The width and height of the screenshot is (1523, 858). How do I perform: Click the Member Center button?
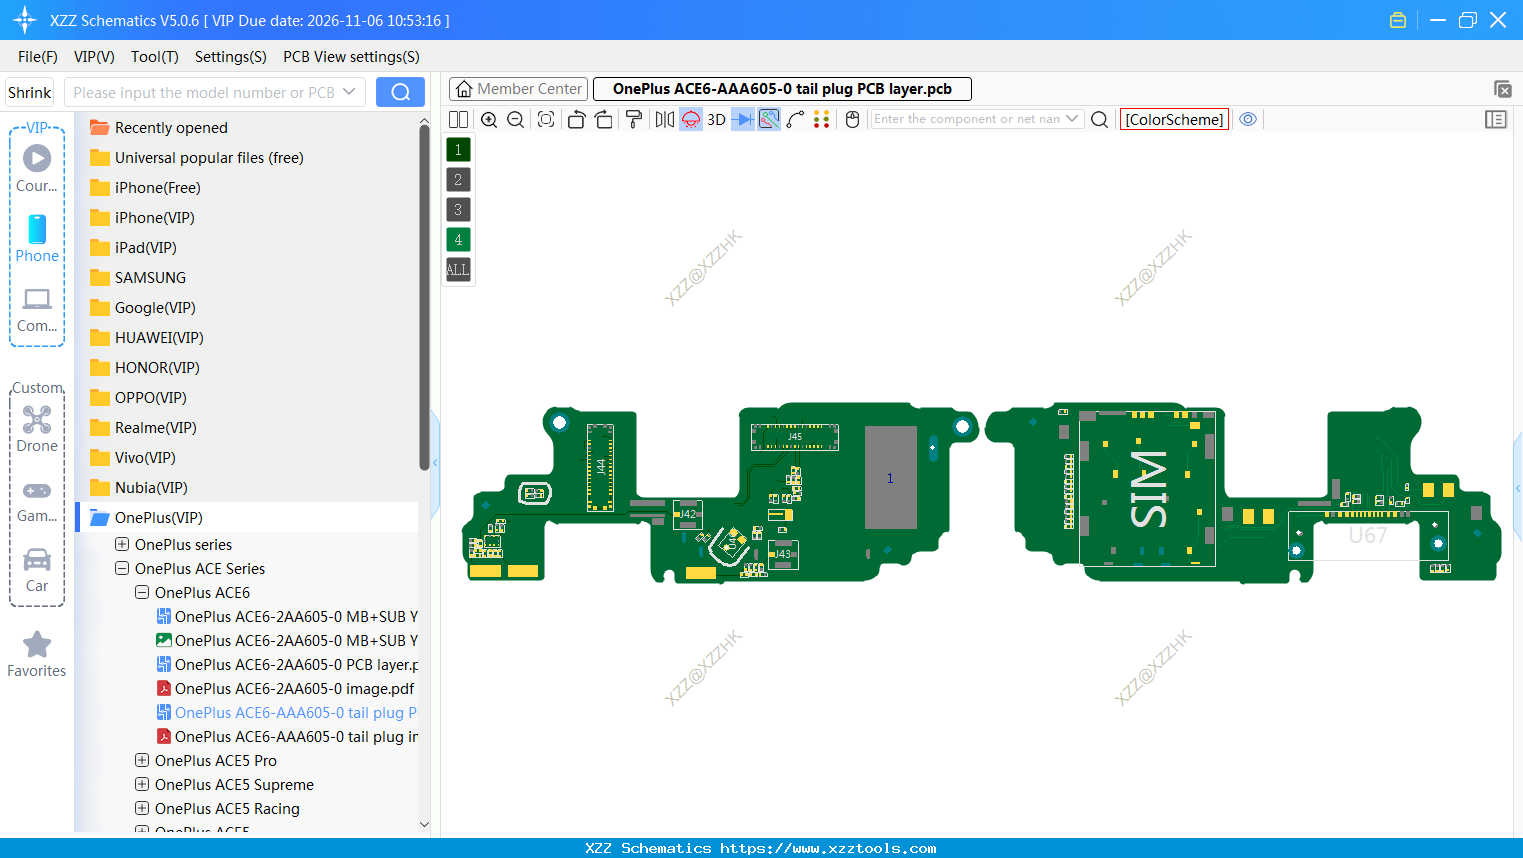click(x=518, y=88)
